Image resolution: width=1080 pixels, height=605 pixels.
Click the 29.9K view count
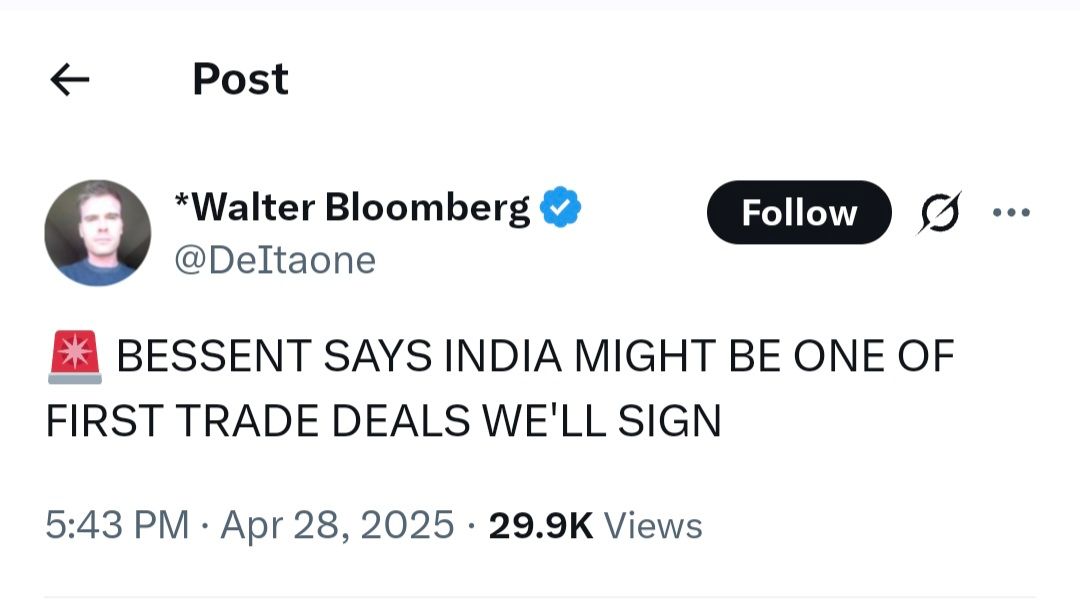(540, 525)
